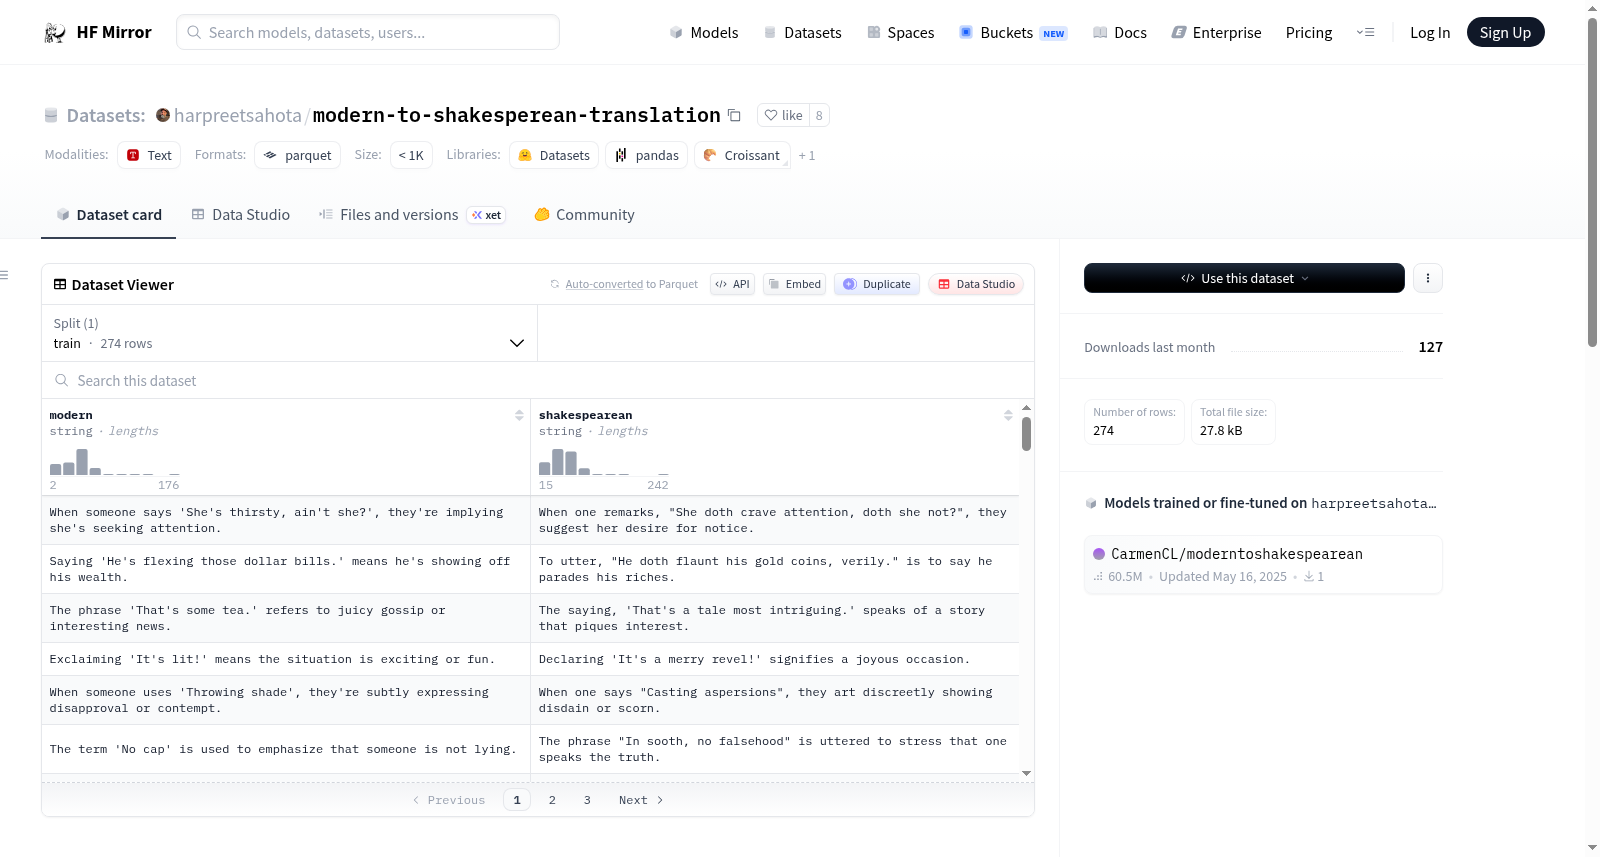
Task: Click the cell "The term 'No cap' is used"
Action: coord(286,749)
